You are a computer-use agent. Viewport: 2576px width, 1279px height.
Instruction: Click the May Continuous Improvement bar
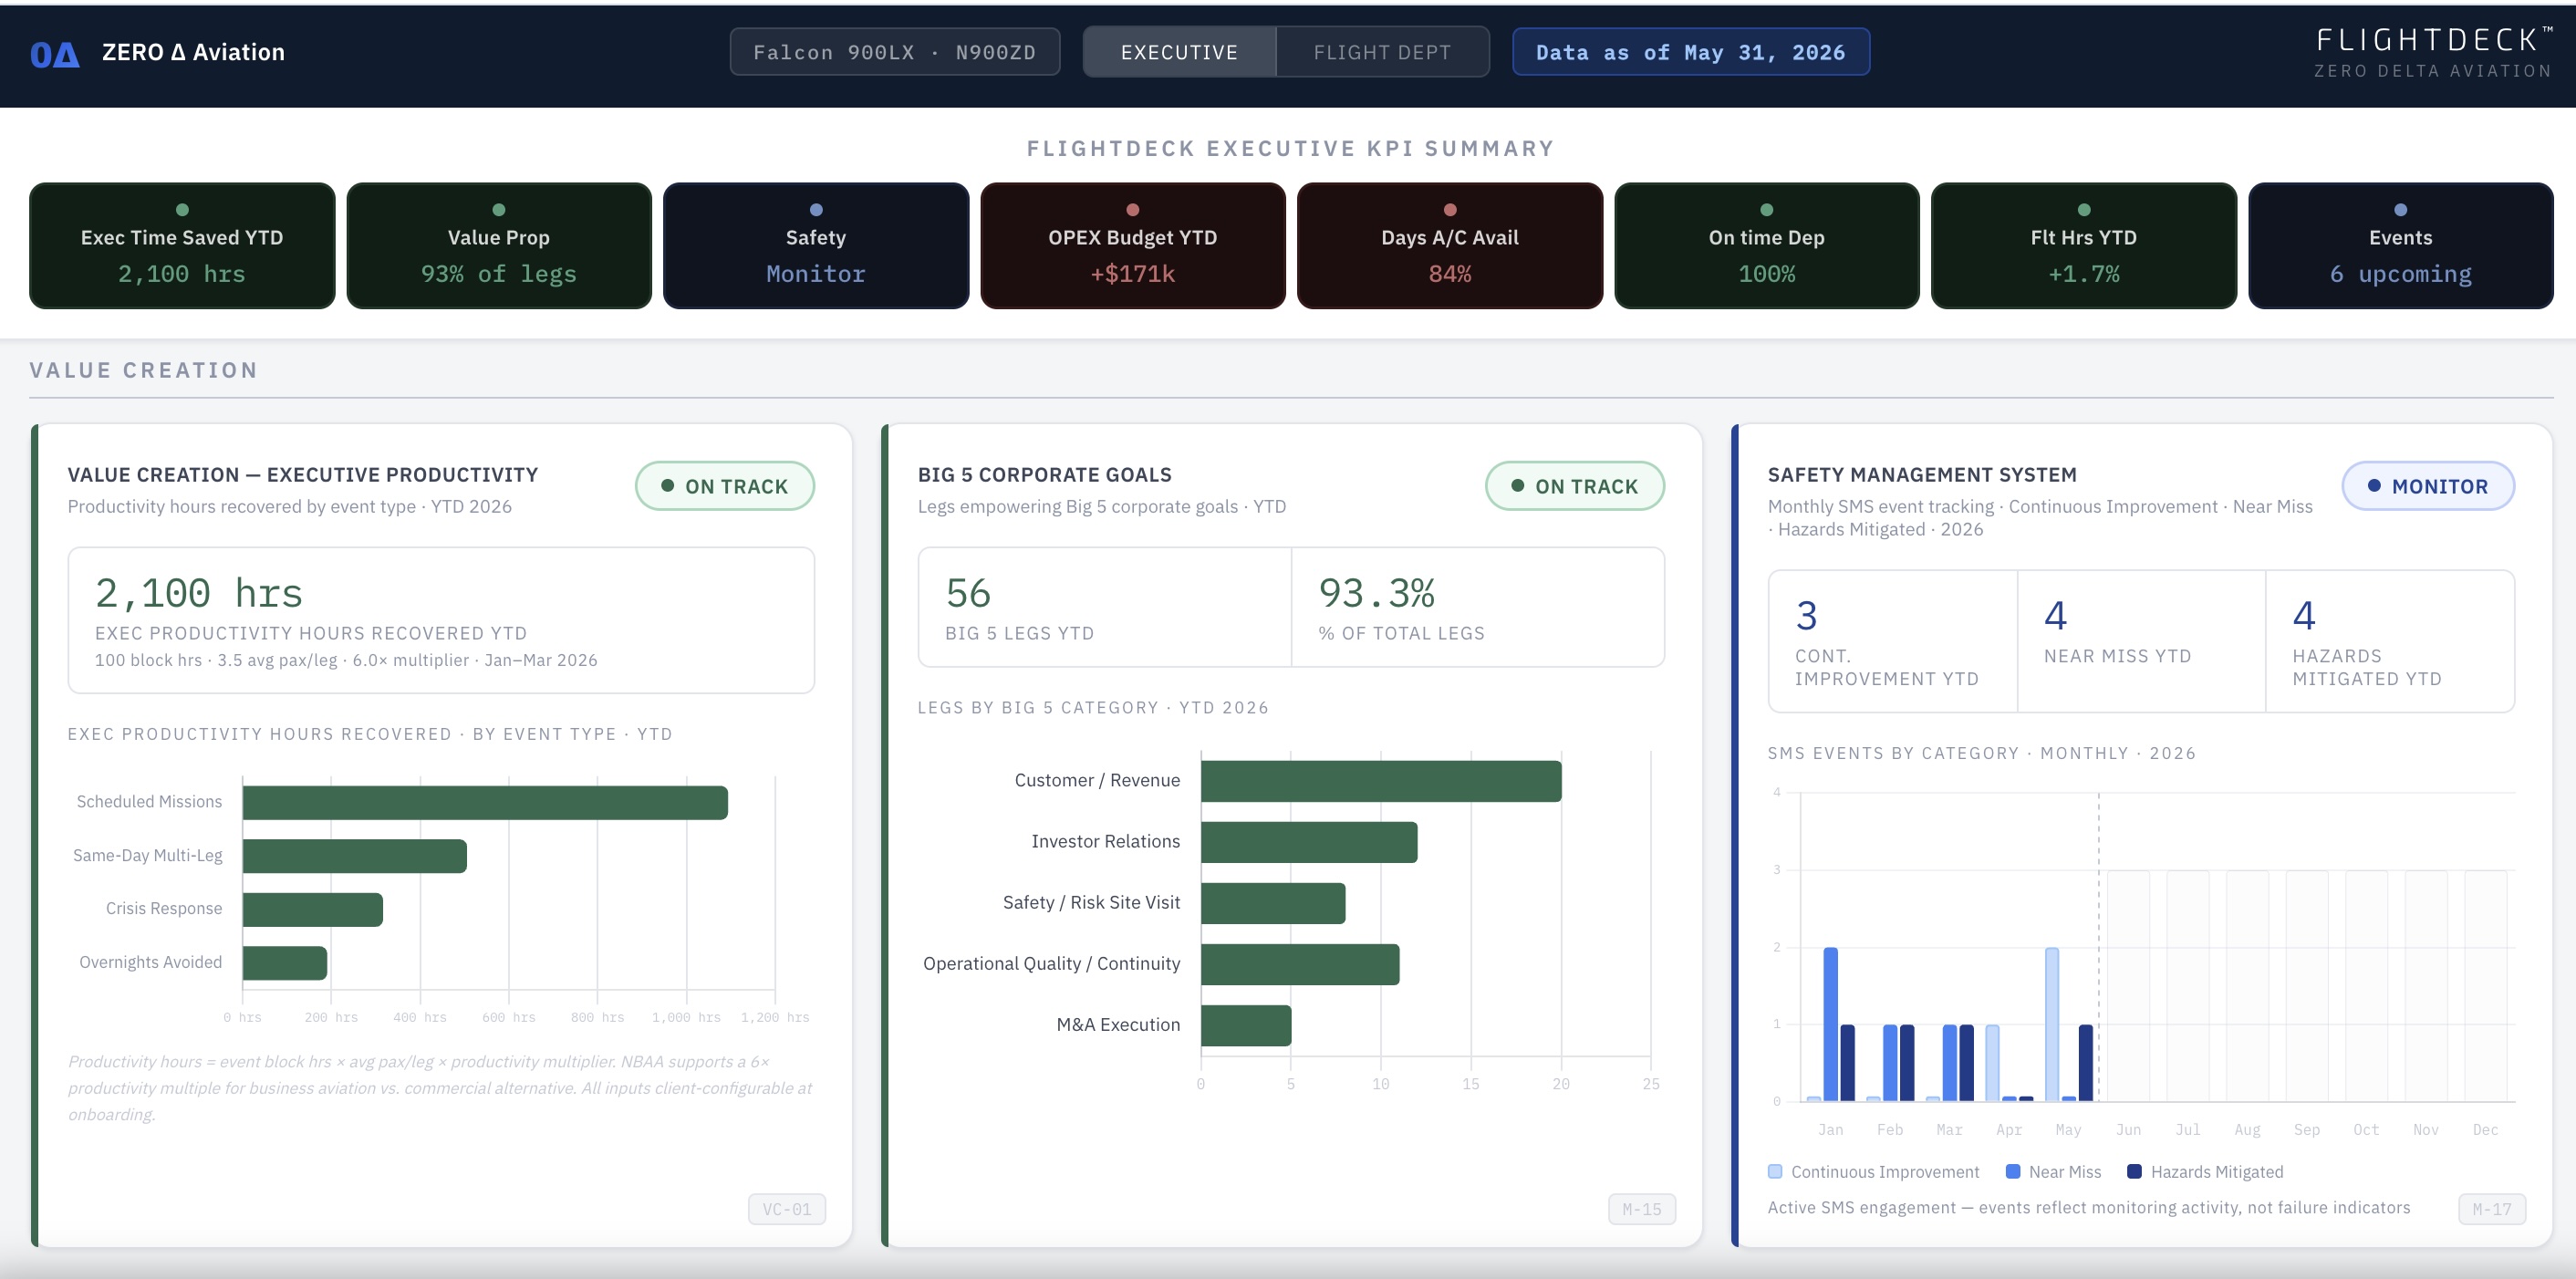click(2052, 1024)
